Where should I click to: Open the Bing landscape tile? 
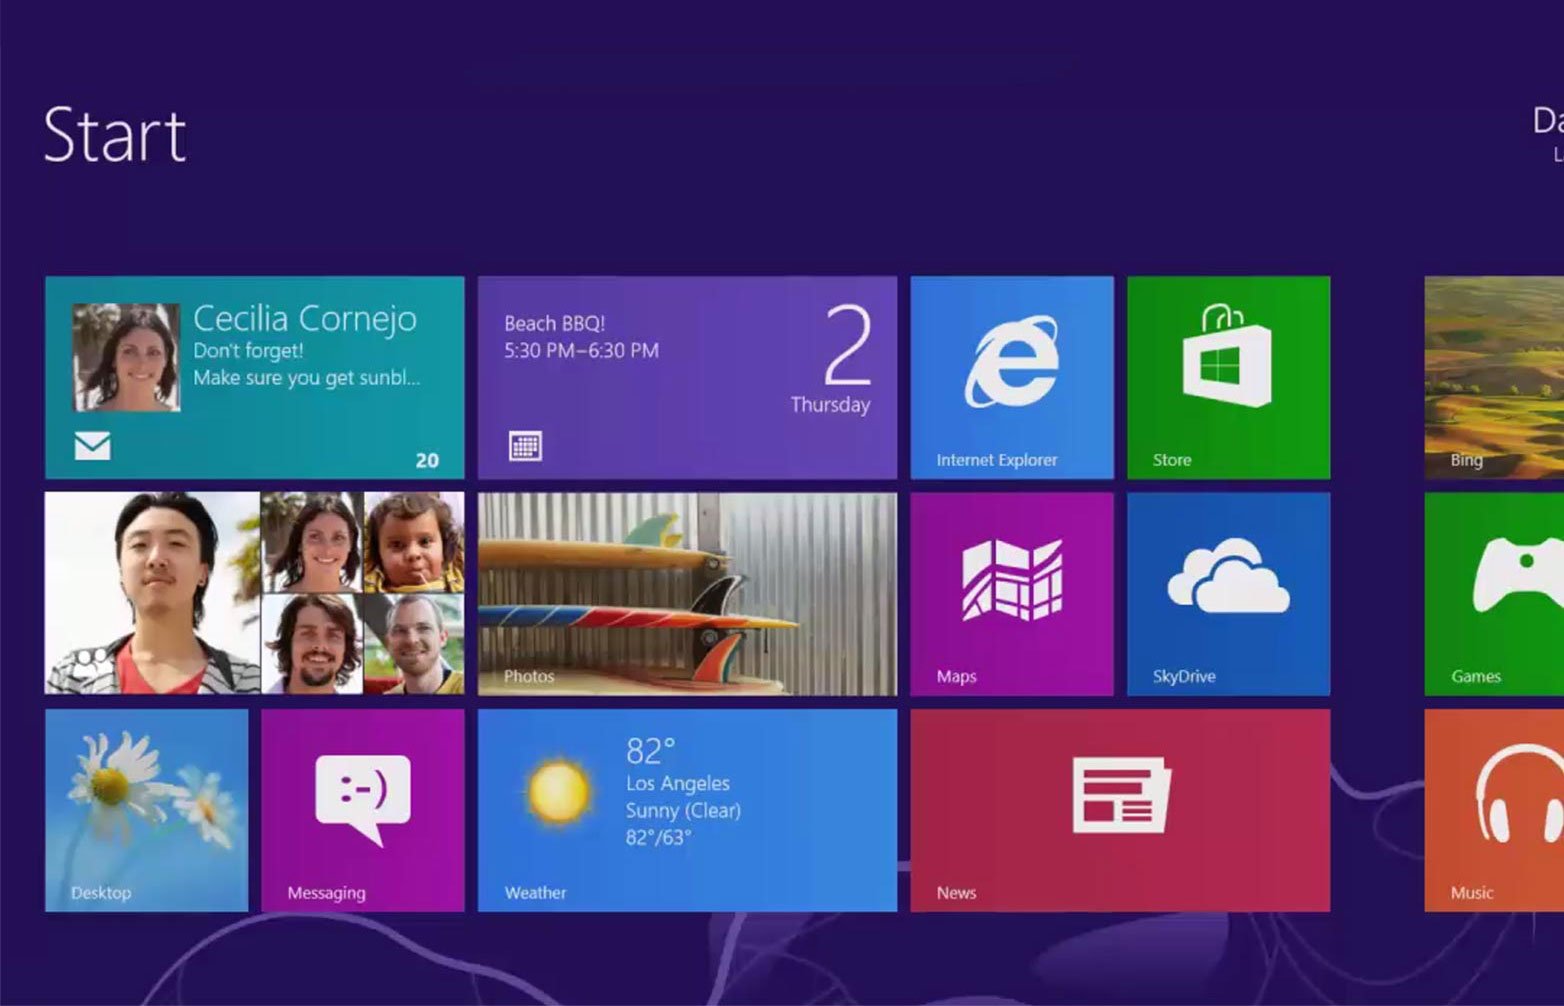[1494, 377]
